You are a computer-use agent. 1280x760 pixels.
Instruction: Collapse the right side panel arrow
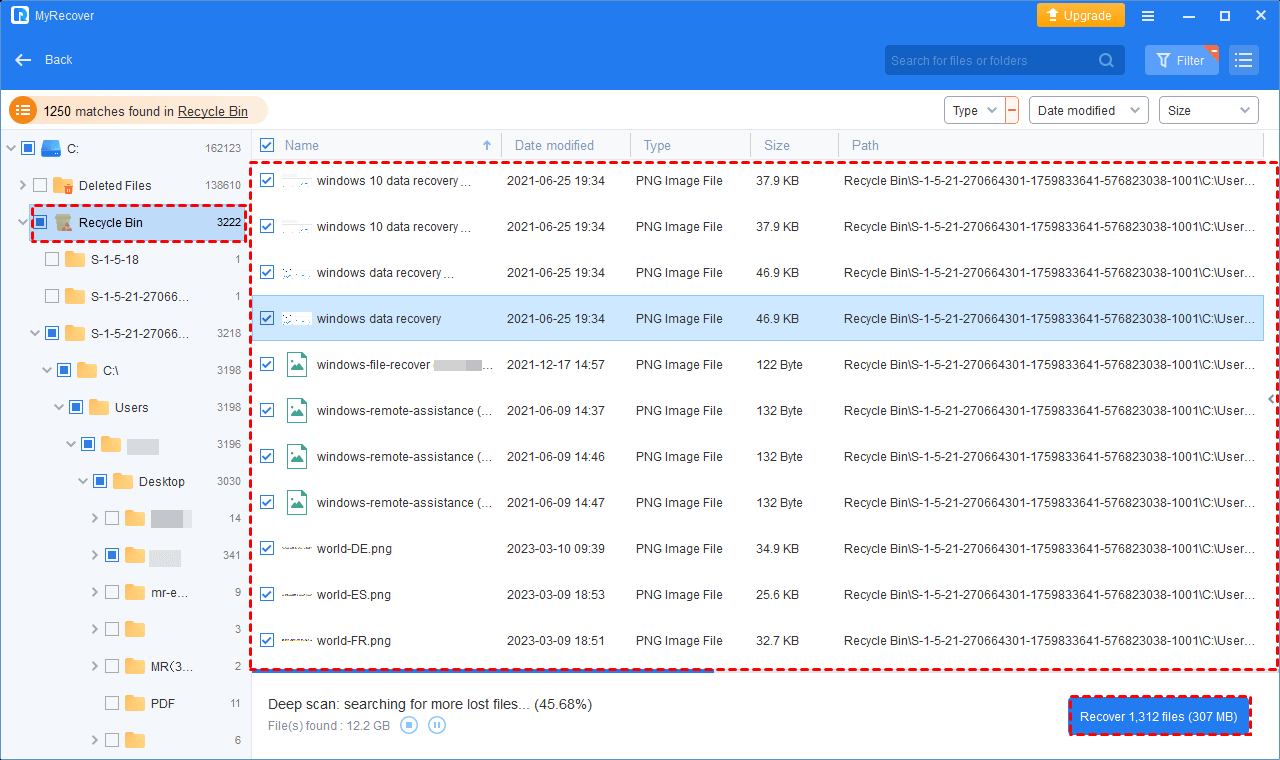pos(1271,399)
